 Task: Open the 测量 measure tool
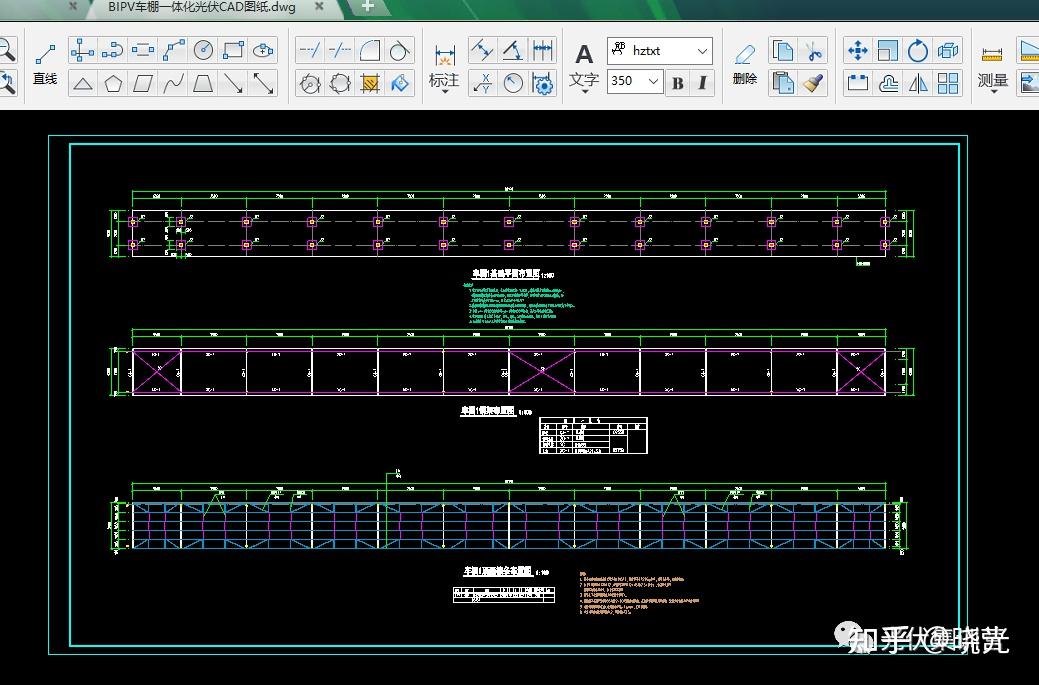(991, 80)
